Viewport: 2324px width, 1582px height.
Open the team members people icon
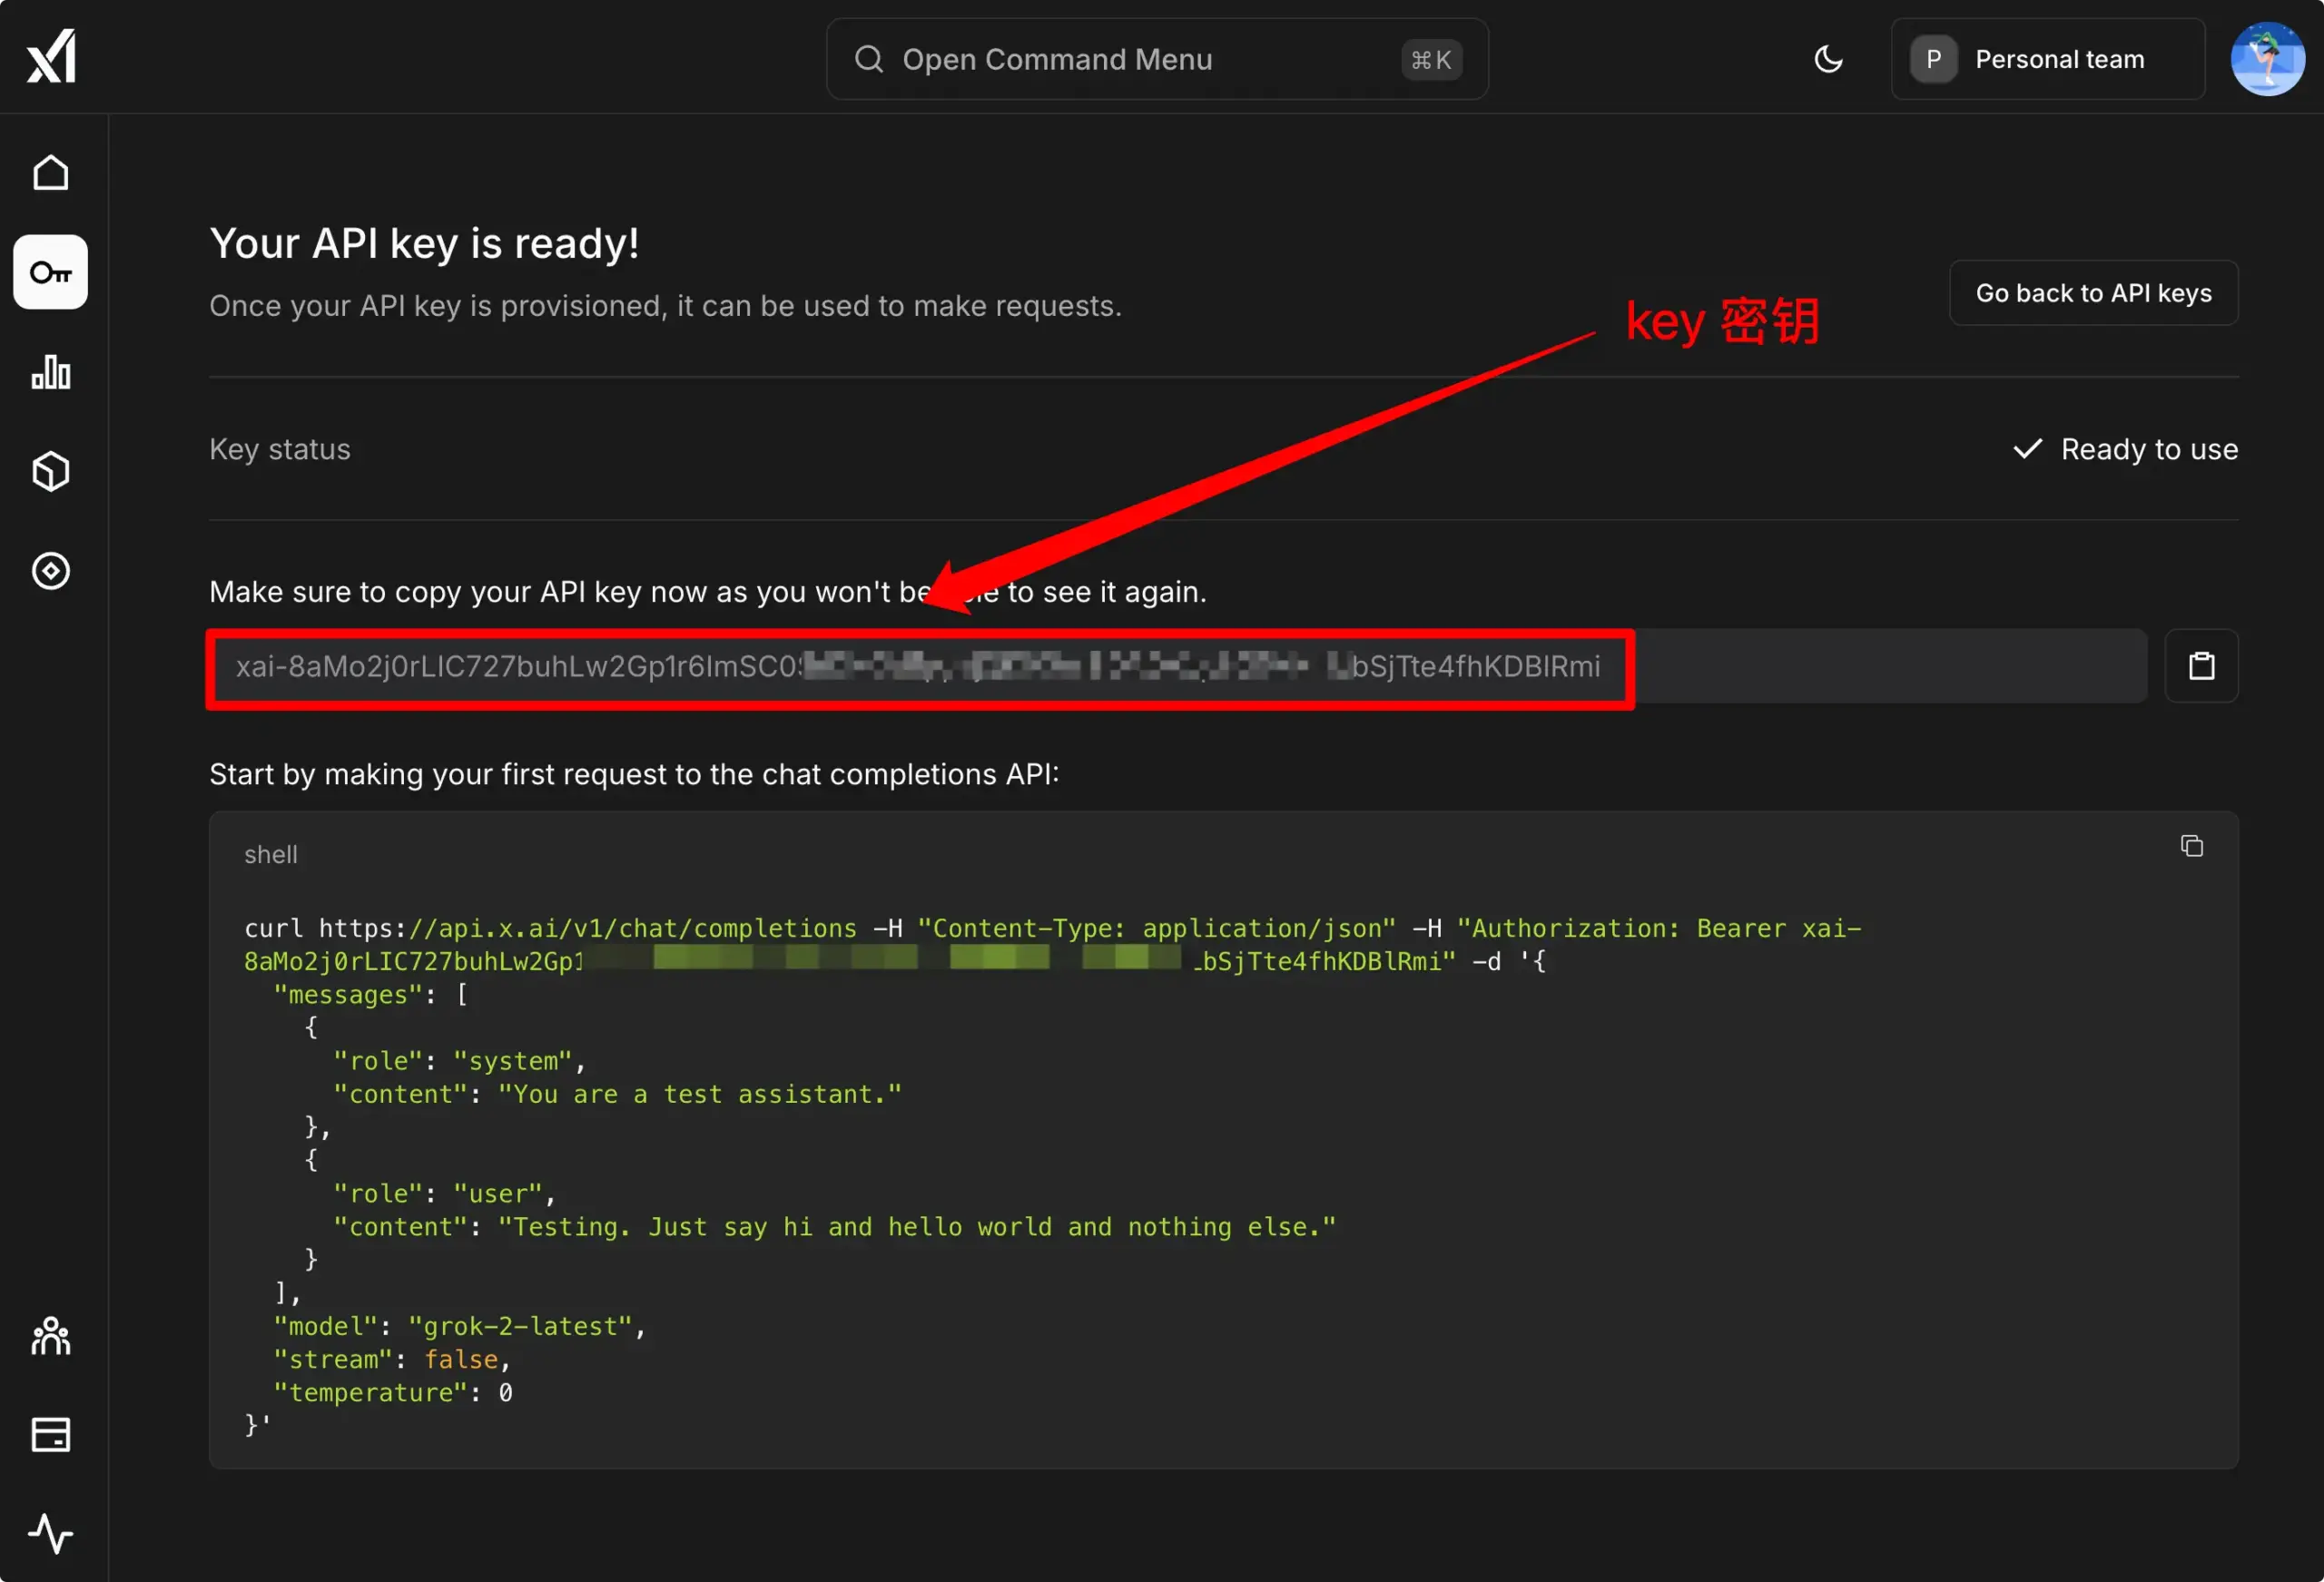tap(51, 1336)
